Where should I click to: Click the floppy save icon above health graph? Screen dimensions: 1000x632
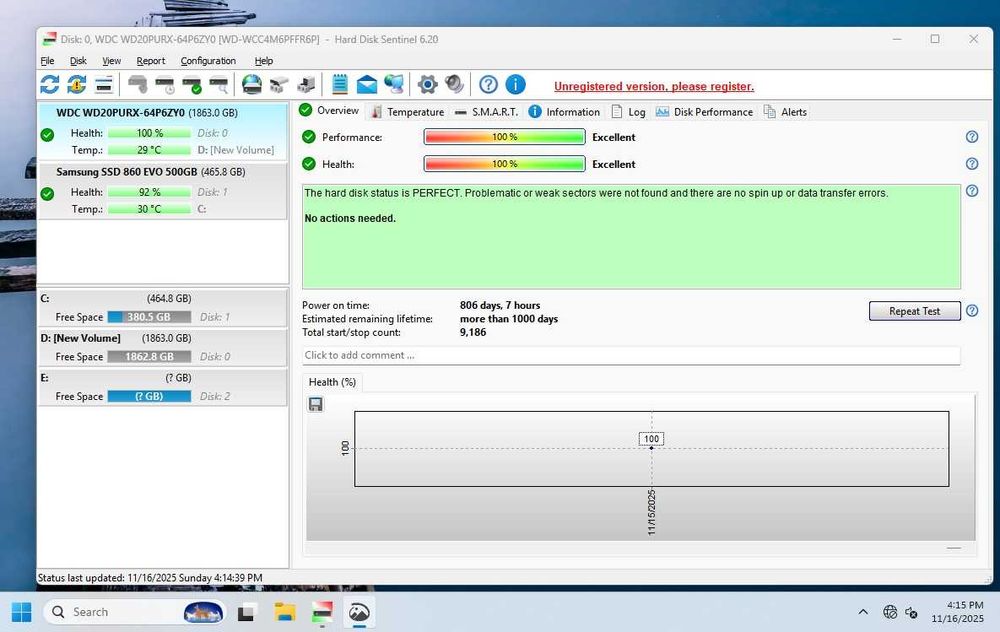pos(316,404)
